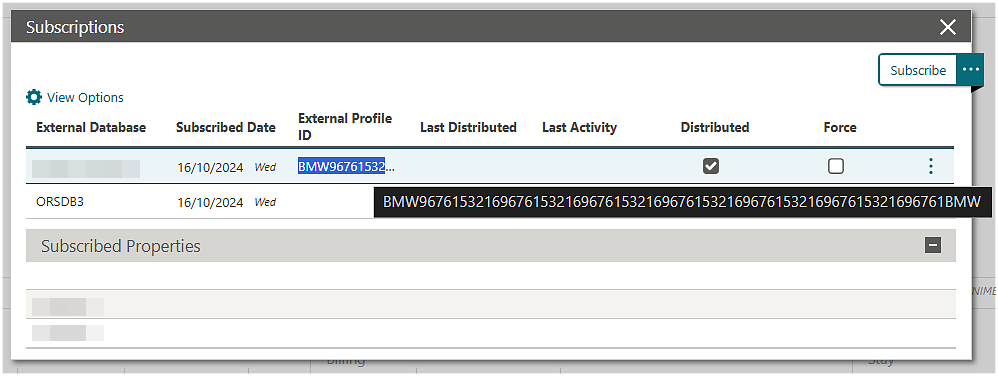Click the Force column header

coord(840,127)
